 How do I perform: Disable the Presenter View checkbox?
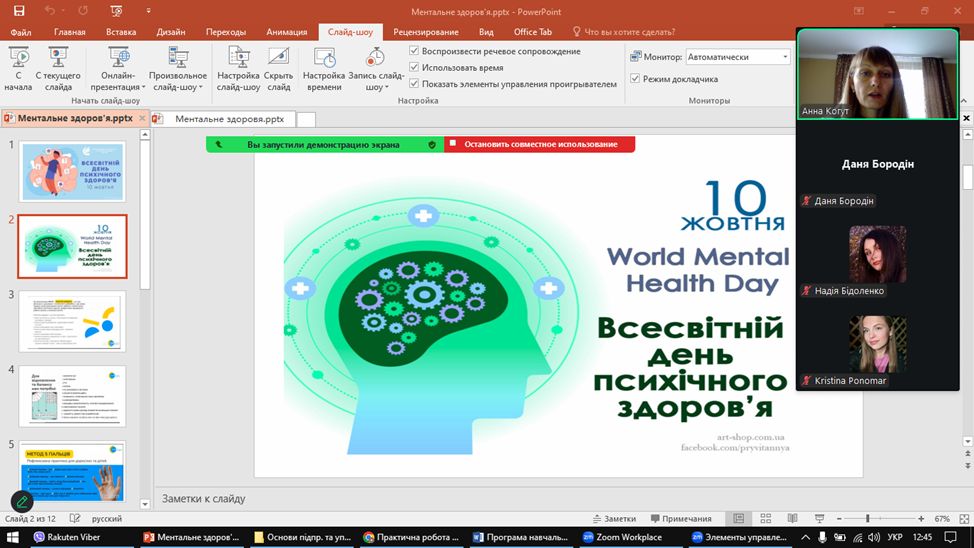635,79
